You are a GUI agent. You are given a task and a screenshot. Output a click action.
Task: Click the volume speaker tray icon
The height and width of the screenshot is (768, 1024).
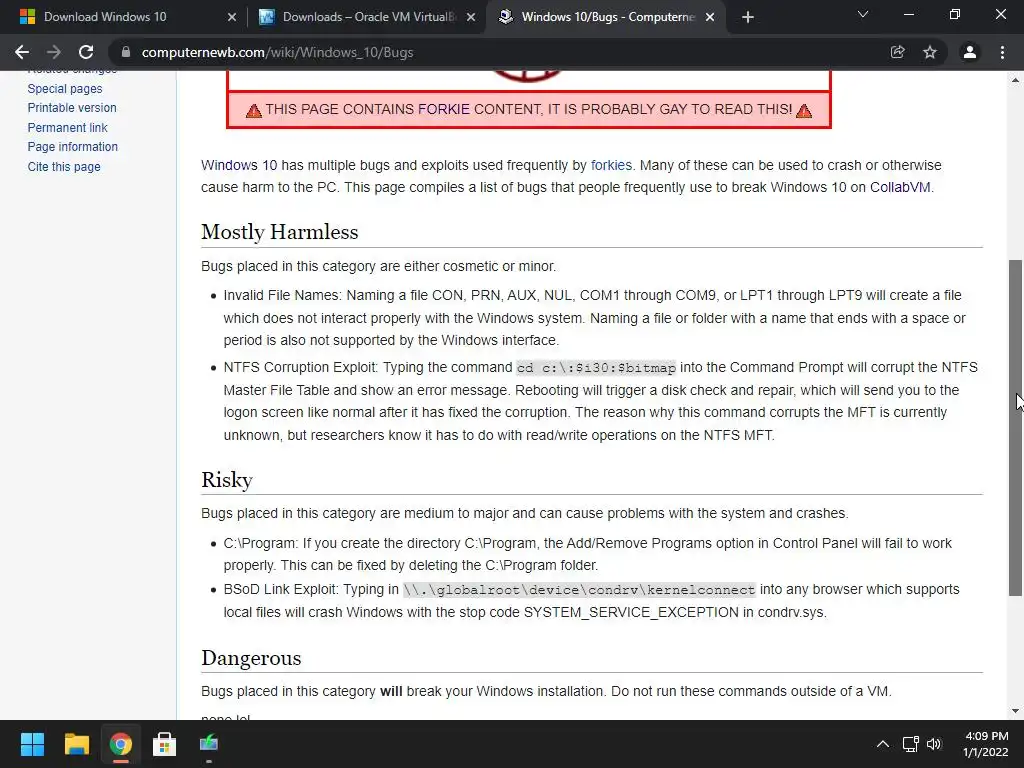[x=934, y=744]
